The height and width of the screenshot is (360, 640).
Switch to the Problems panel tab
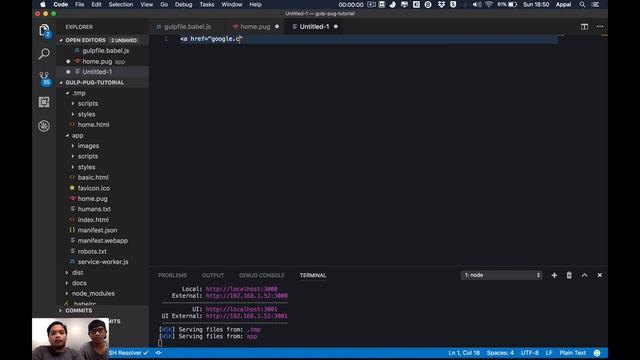click(x=172, y=276)
